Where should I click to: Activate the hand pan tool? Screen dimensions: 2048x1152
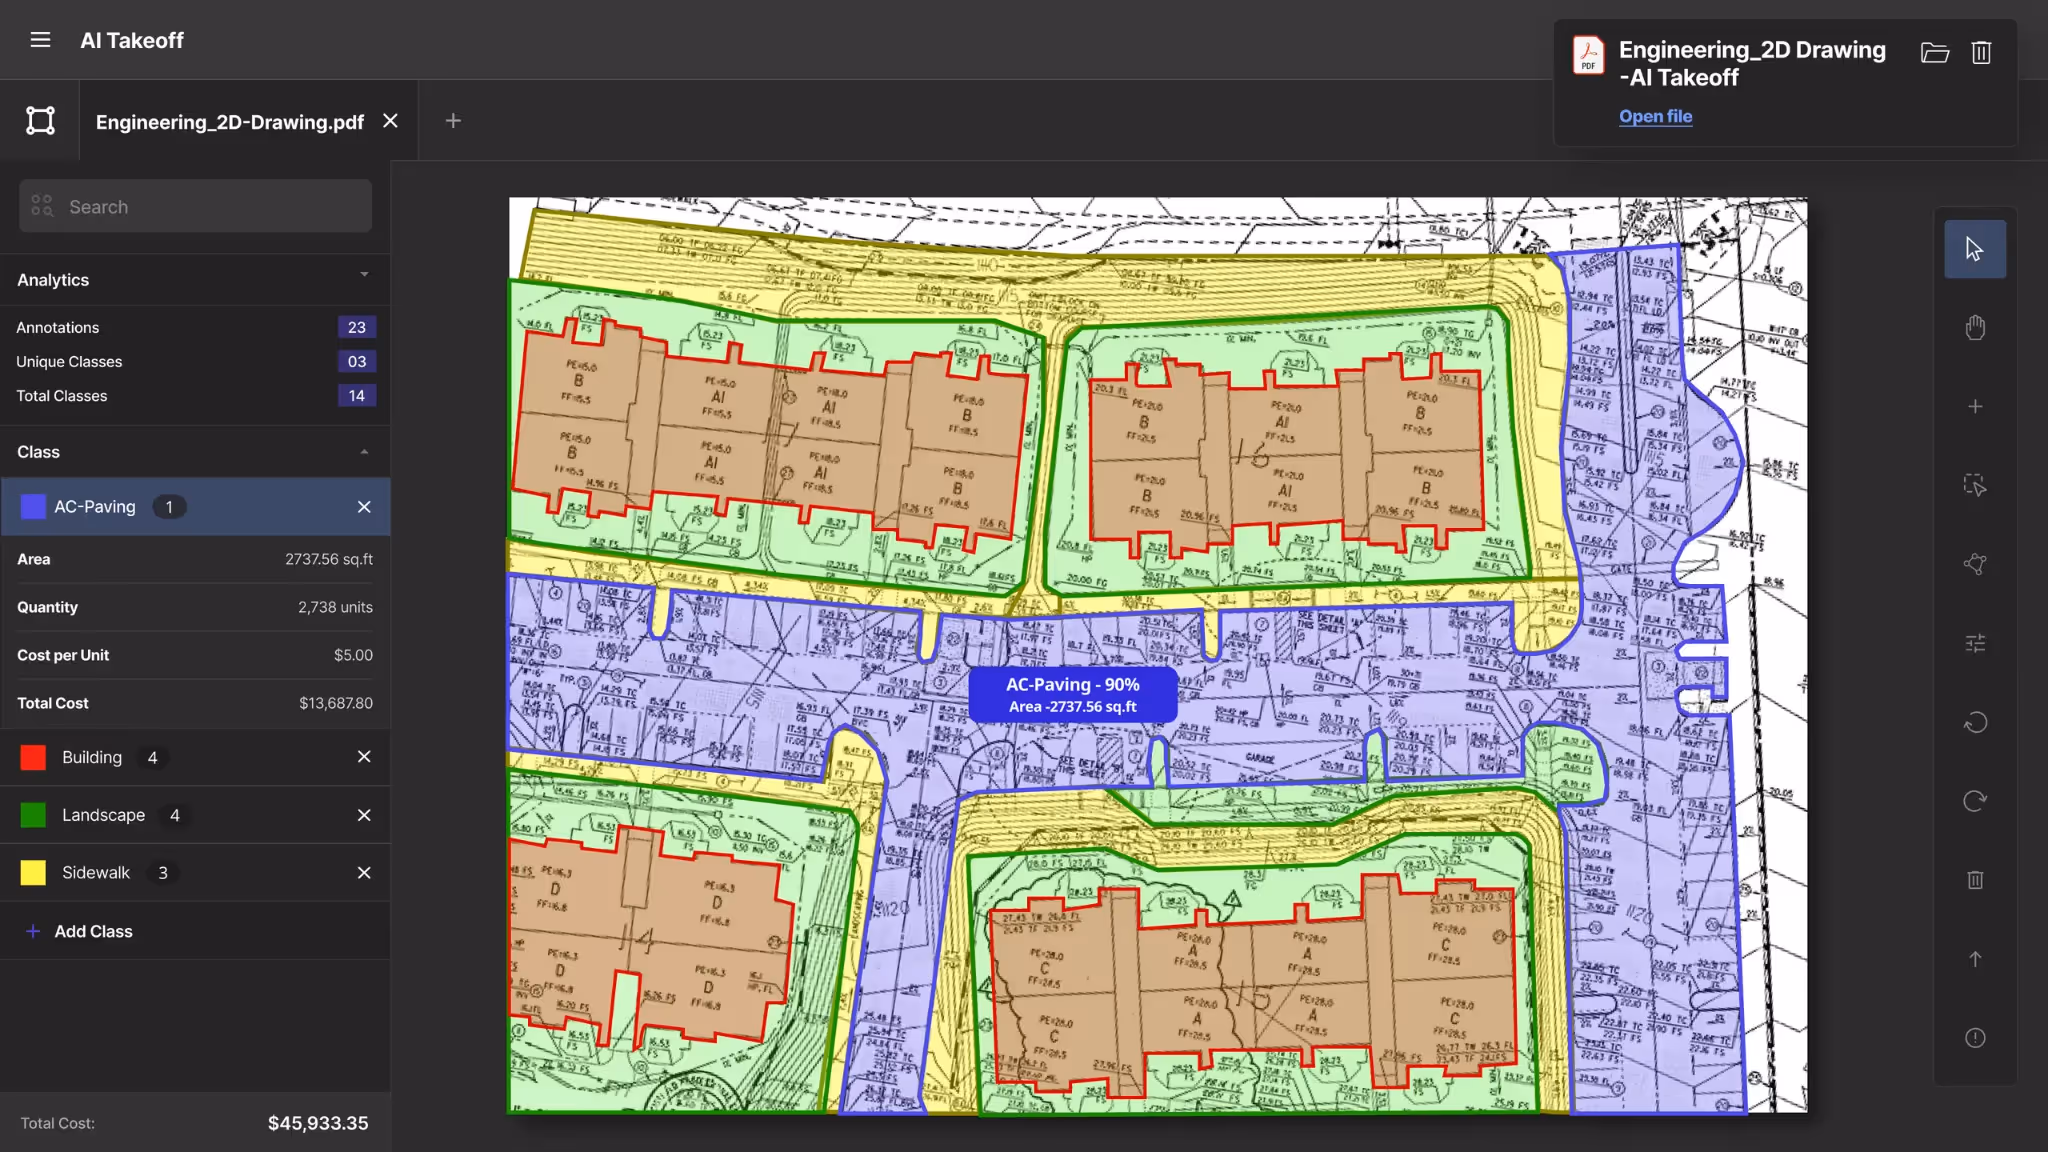[1974, 328]
